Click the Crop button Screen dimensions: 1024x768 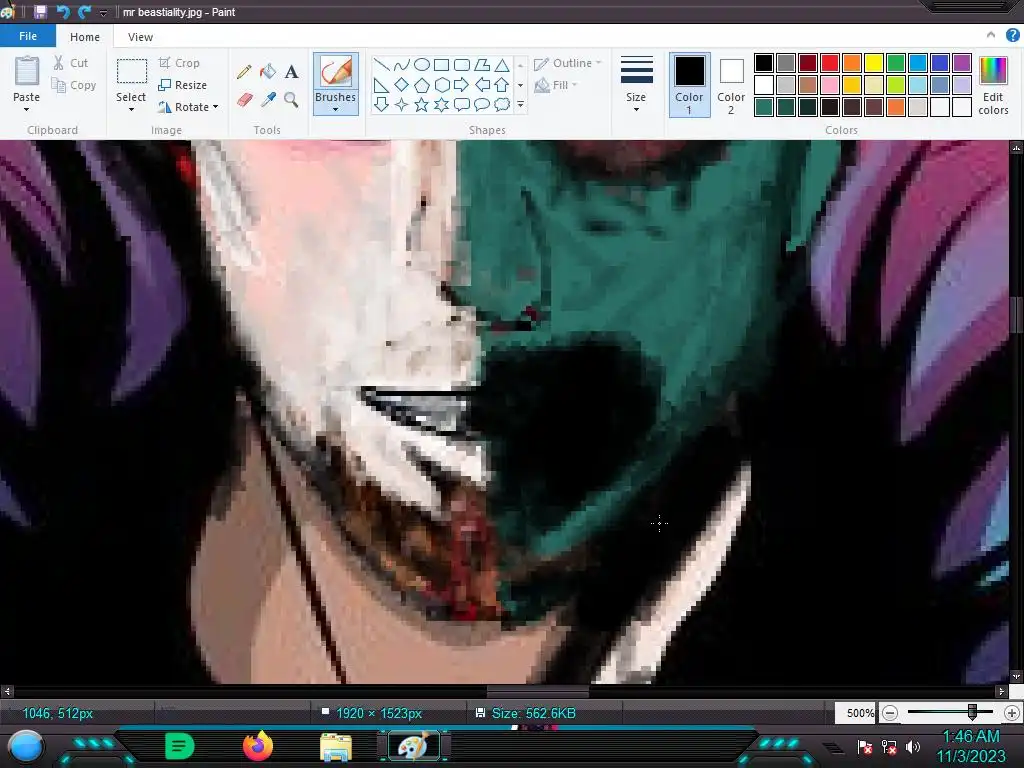pos(179,63)
